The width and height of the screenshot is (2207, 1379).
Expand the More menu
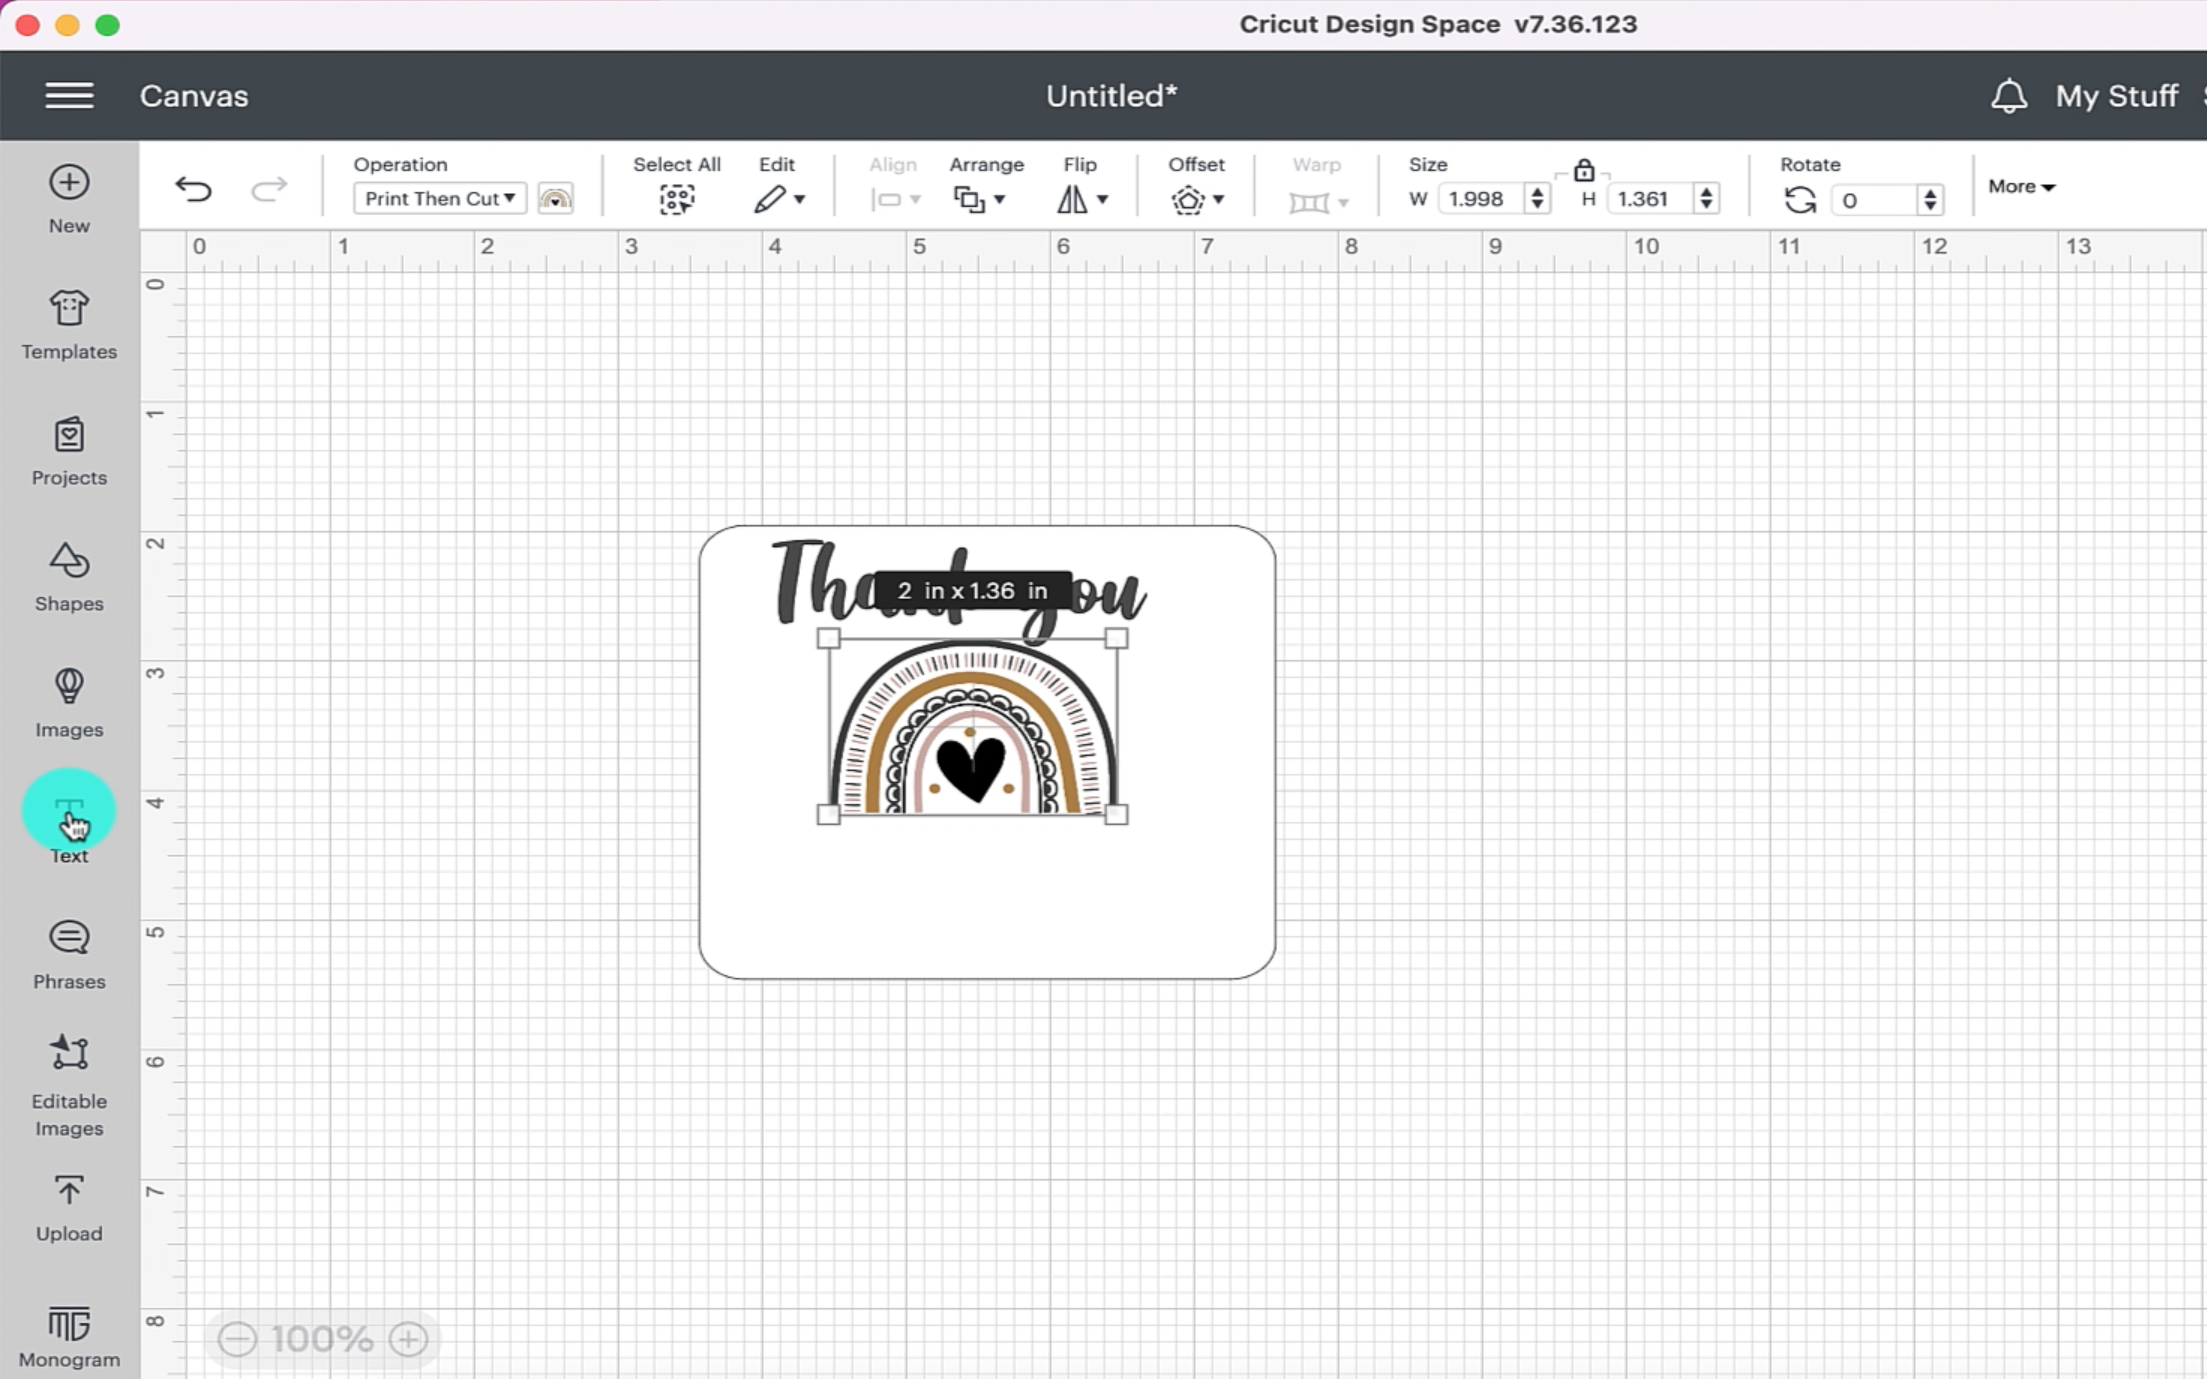(2020, 187)
